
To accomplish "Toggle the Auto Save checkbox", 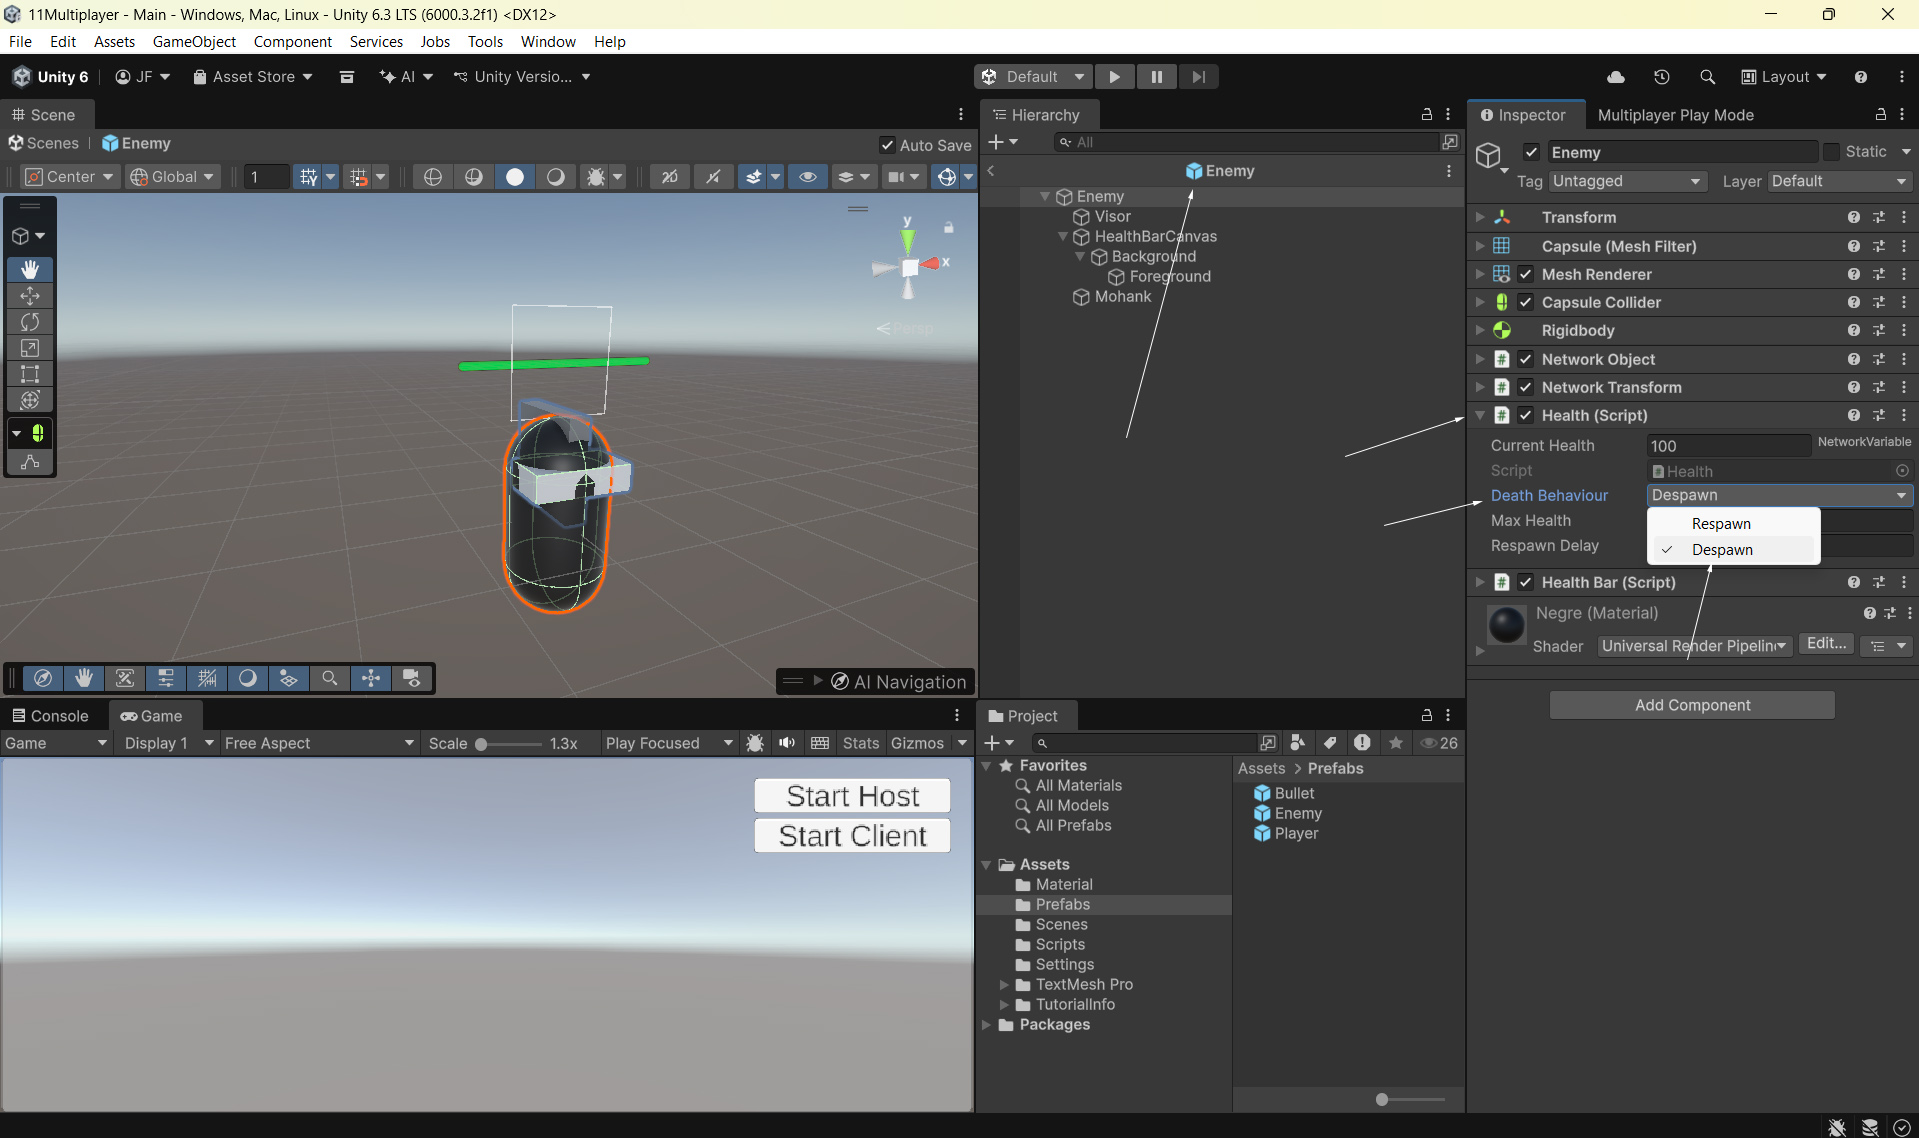I will coord(887,145).
